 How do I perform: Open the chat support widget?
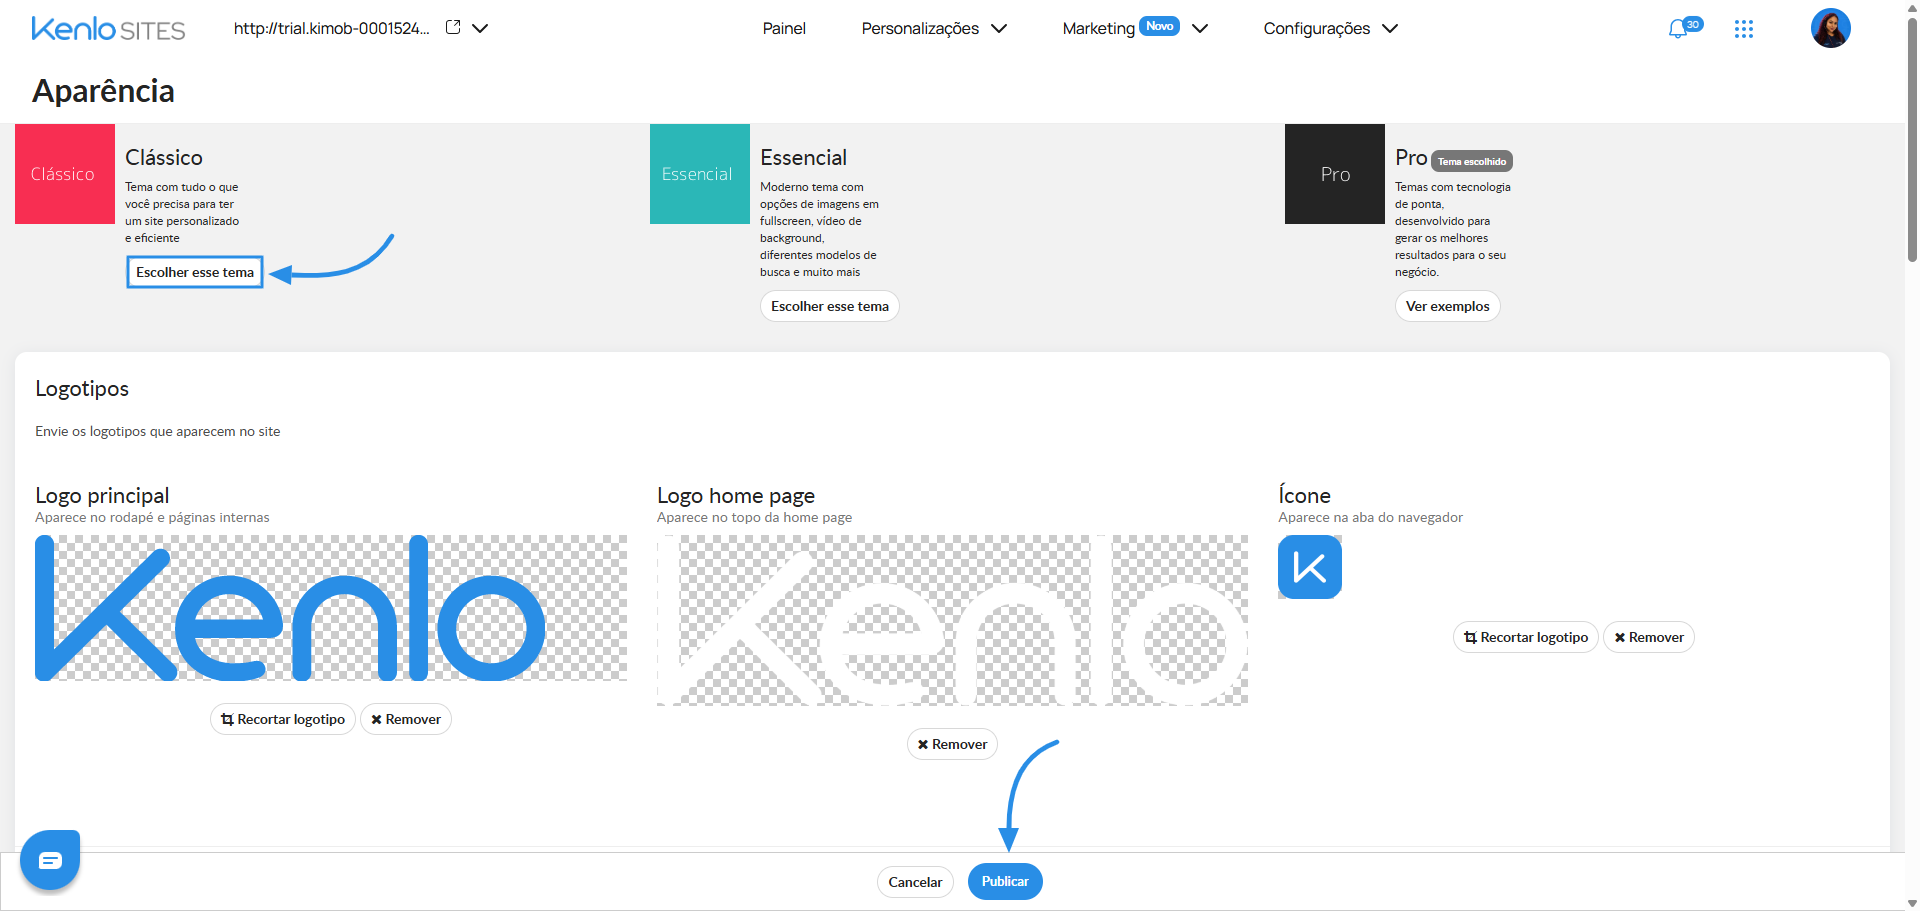point(50,860)
